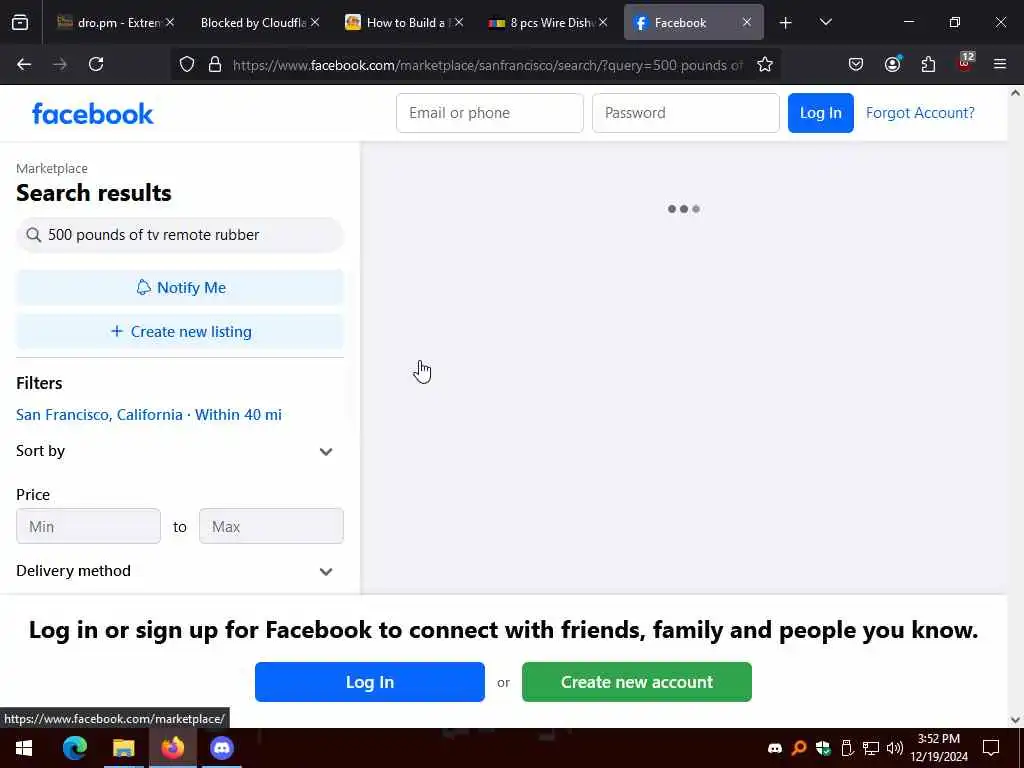Screen dimensions: 1024x768
Task: Click the URL address bar
Action: (487, 65)
